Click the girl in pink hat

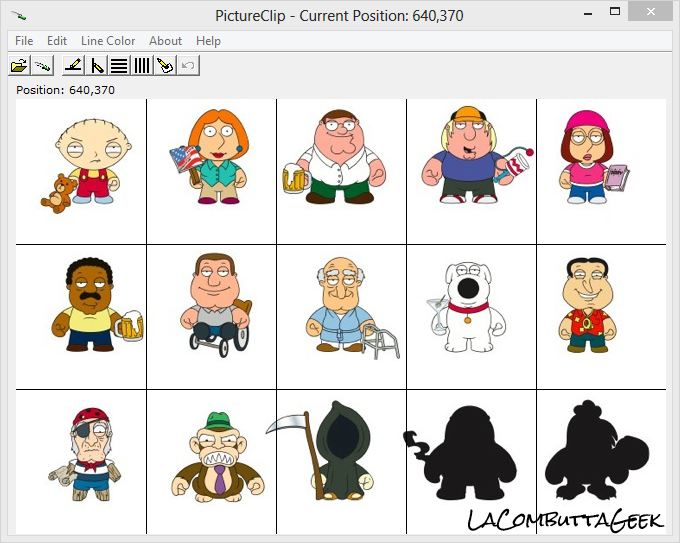click(x=594, y=157)
